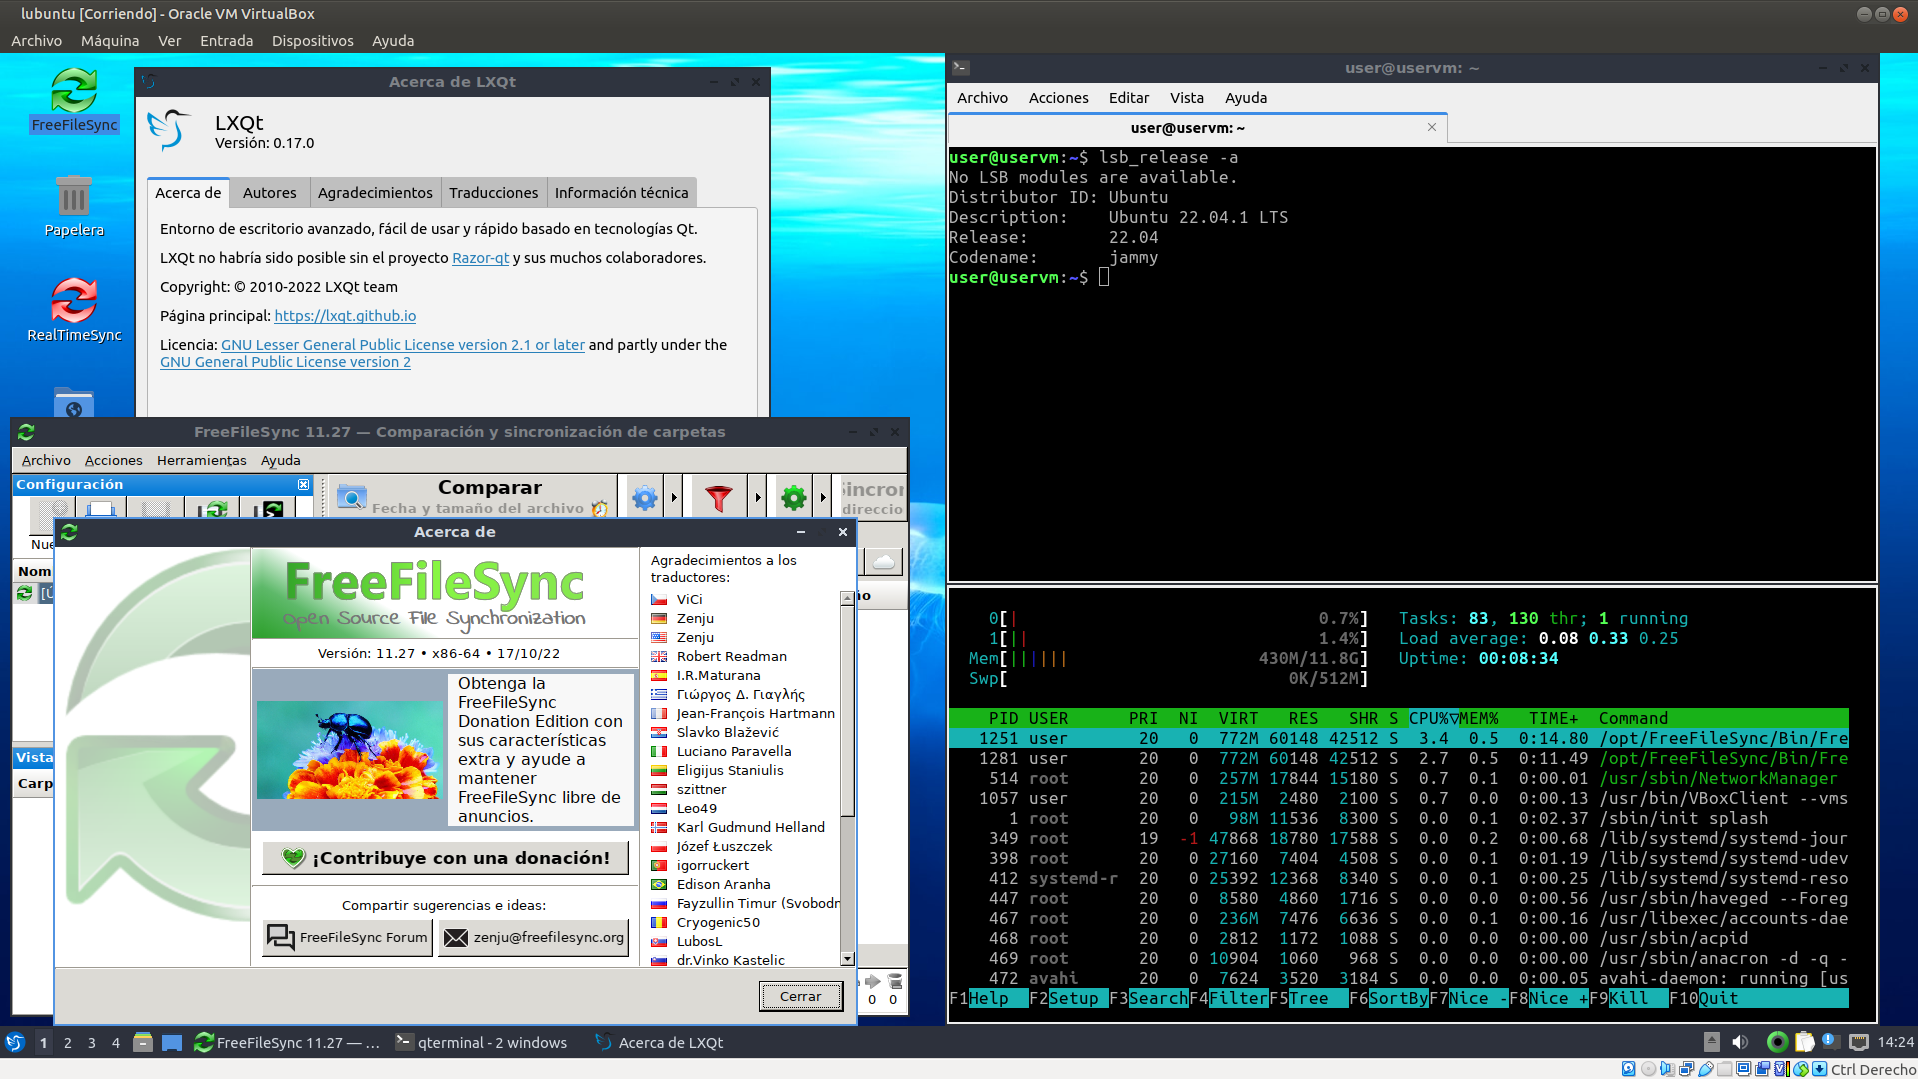Viewport: 1918px width, 1079px height.
Task: Click VirtualBox USB device status icon
Action: [x=1706, y=1069]
